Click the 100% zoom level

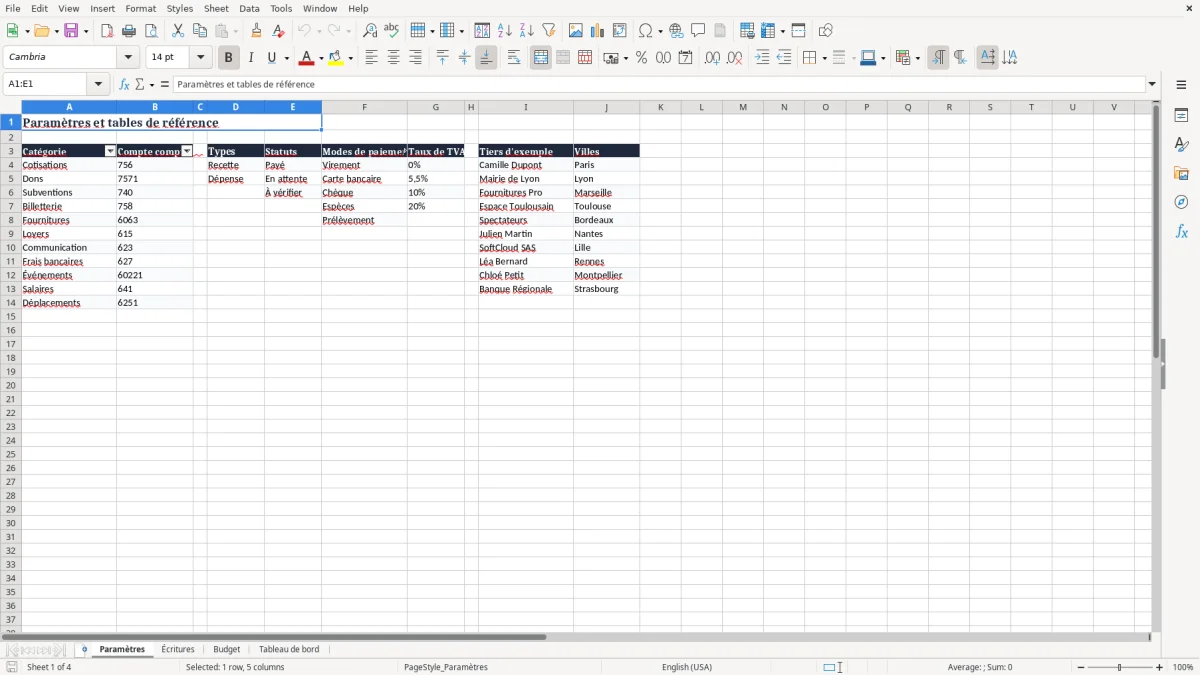tap(1183, 667)
